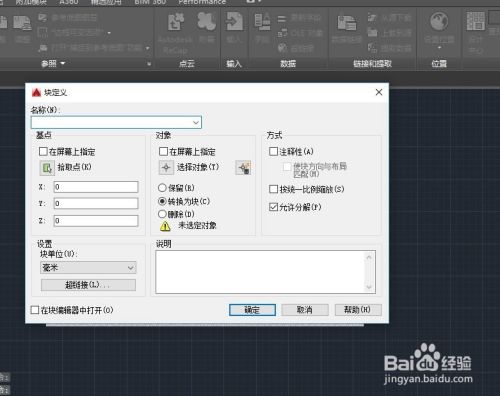The image size is (500, 396).
Task: Click the Extract Data ribbon icon
Action: 372,48
